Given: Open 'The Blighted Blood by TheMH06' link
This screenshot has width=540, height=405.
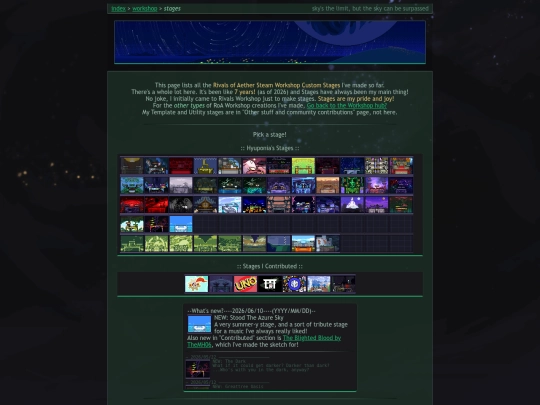Looking at the screenshot, I should tap(264, 341).
